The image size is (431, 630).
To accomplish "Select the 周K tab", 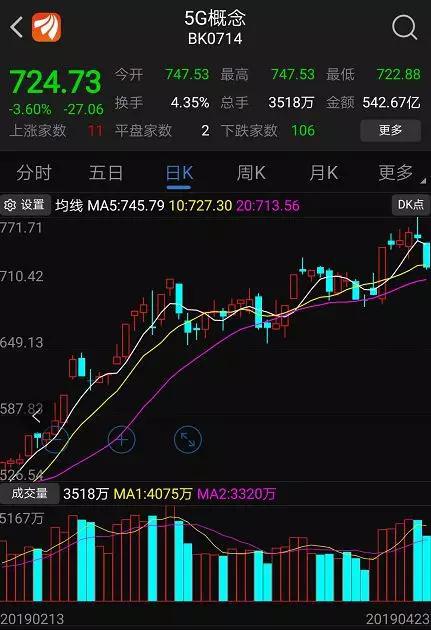I will [x=251, y=173].
